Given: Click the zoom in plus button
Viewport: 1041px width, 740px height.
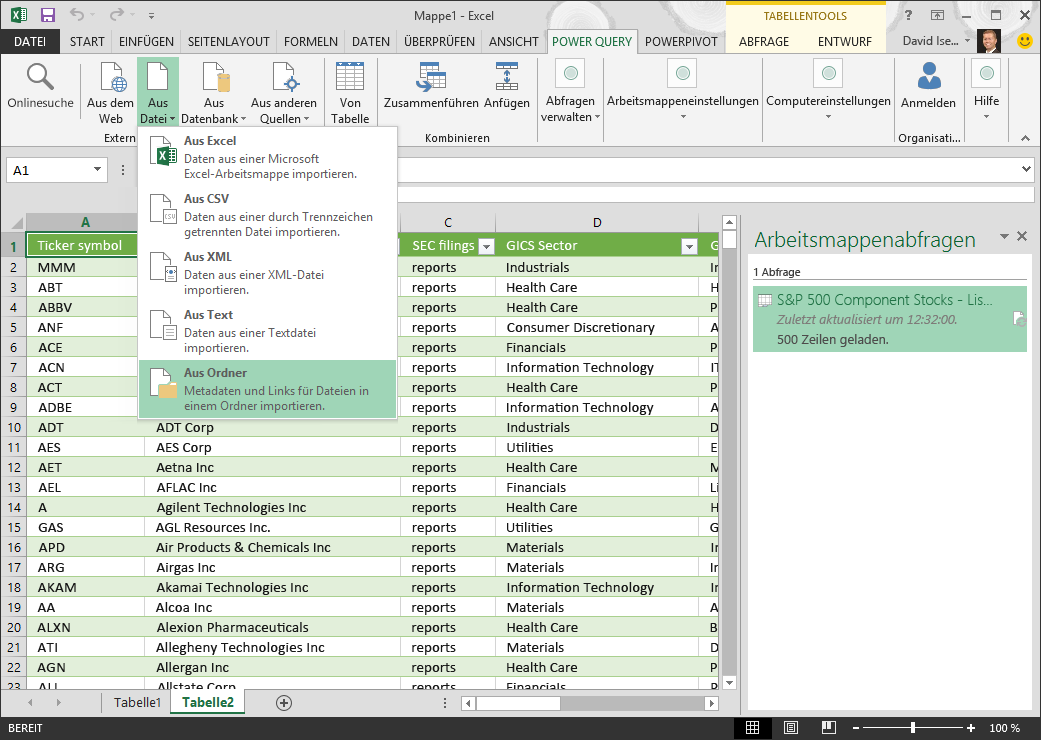Looking at the screenshot, I should [x=971, y=728].
